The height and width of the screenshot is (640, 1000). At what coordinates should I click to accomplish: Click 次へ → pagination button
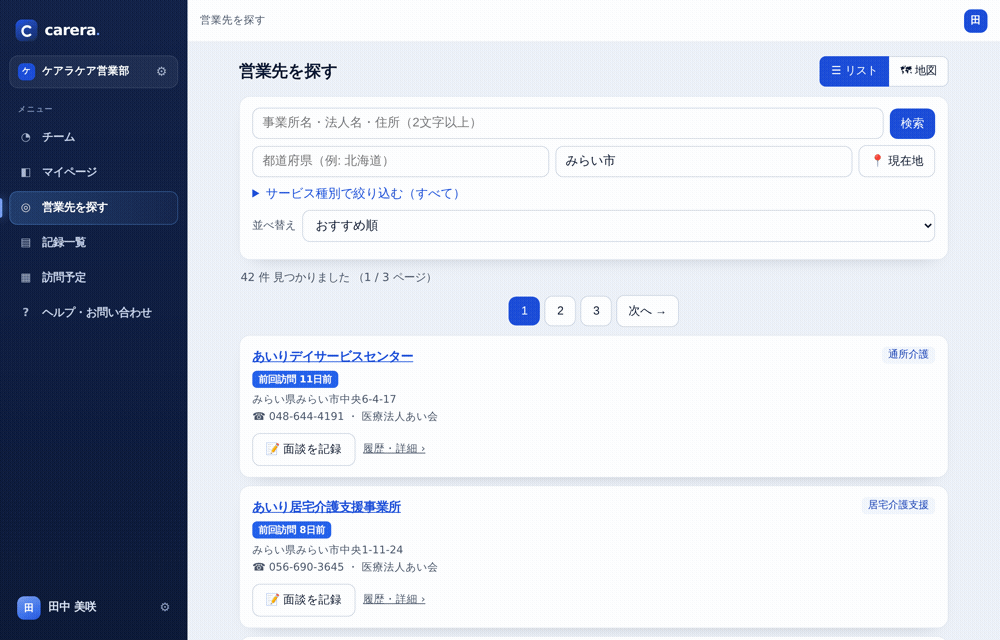coord(647,311)
